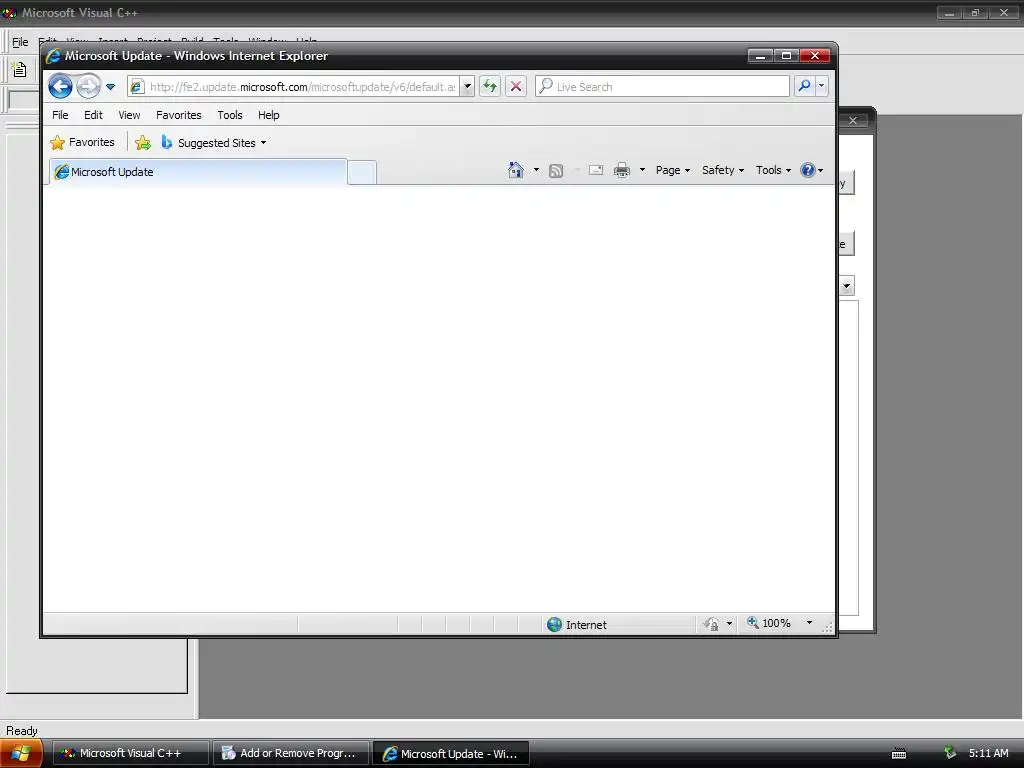Screen dimensions: 1024x768
Task: Open the Safety command bar menu
Action: 723,170
